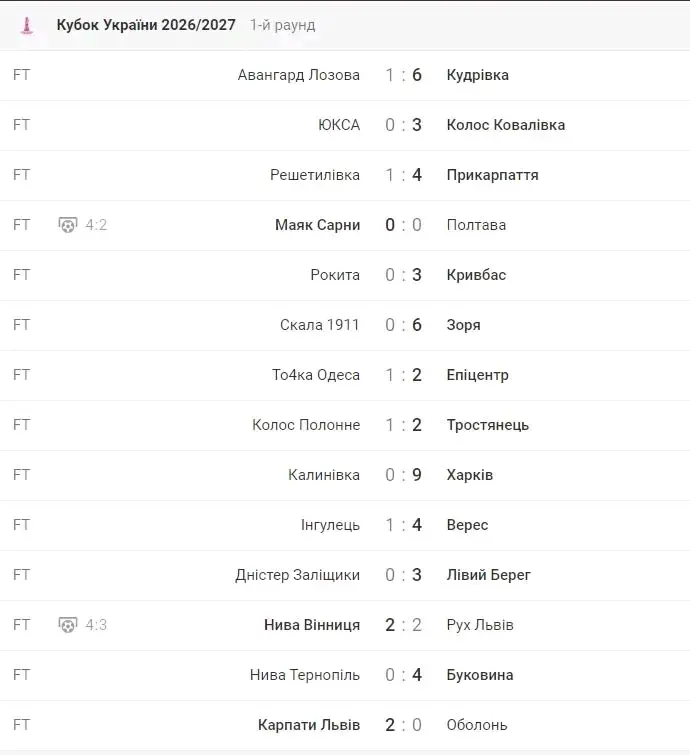Open the Кубок України 2026/2027 competition title
This screenshot has height=755, width=690.
[146, 25]
